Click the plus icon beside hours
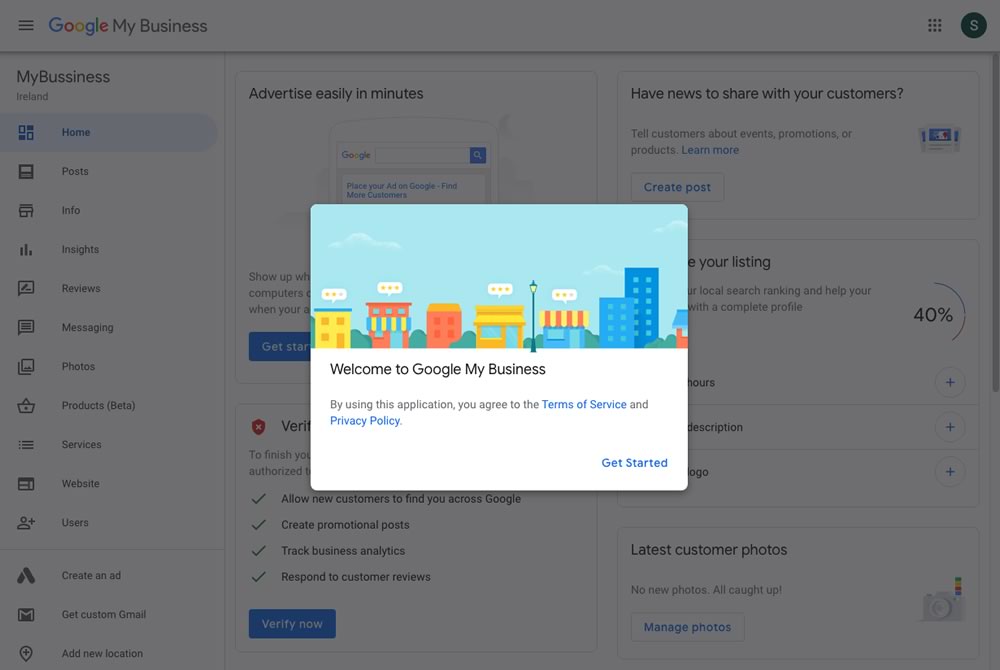Viewport: 1000px width, 670px height. [x=950, y=382]
